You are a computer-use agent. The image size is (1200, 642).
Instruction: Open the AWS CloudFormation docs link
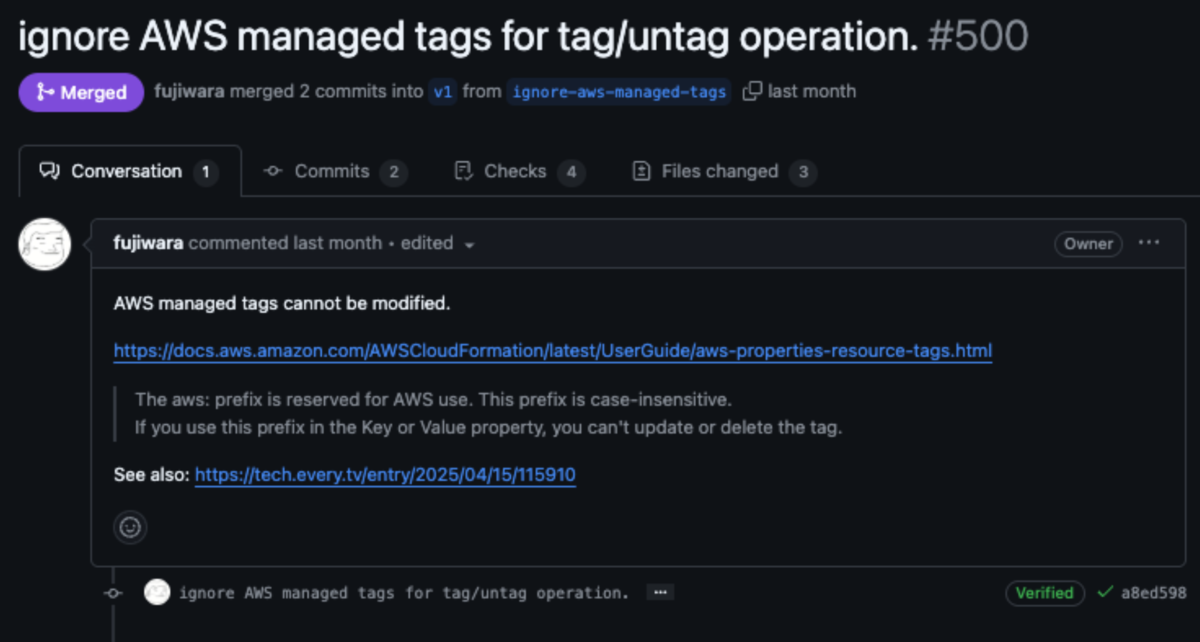553,351
